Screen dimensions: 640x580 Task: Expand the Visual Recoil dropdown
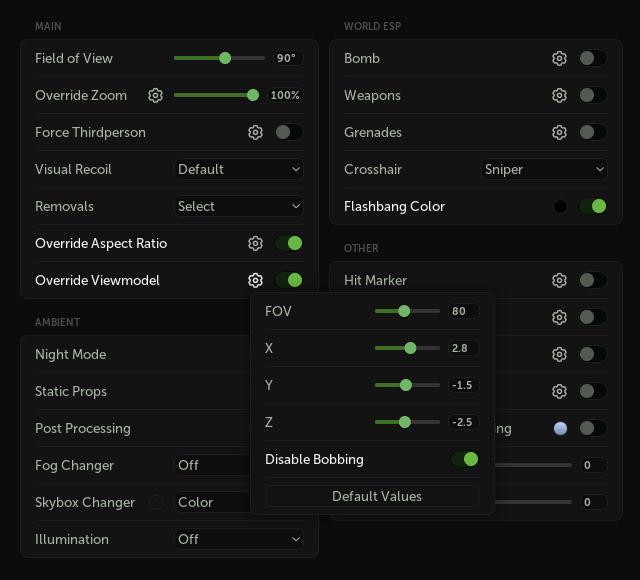tap(238, 170)
